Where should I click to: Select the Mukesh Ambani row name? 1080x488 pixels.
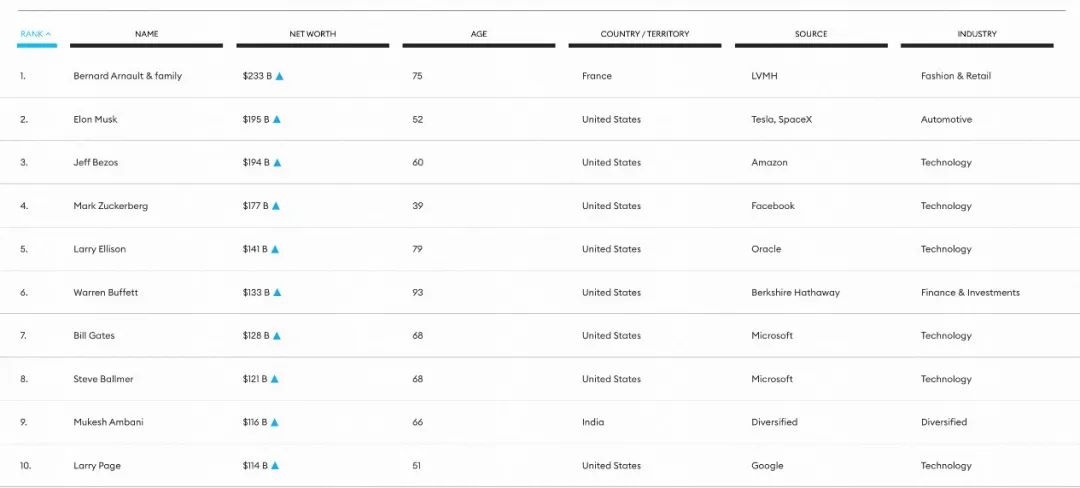(108, 422)
